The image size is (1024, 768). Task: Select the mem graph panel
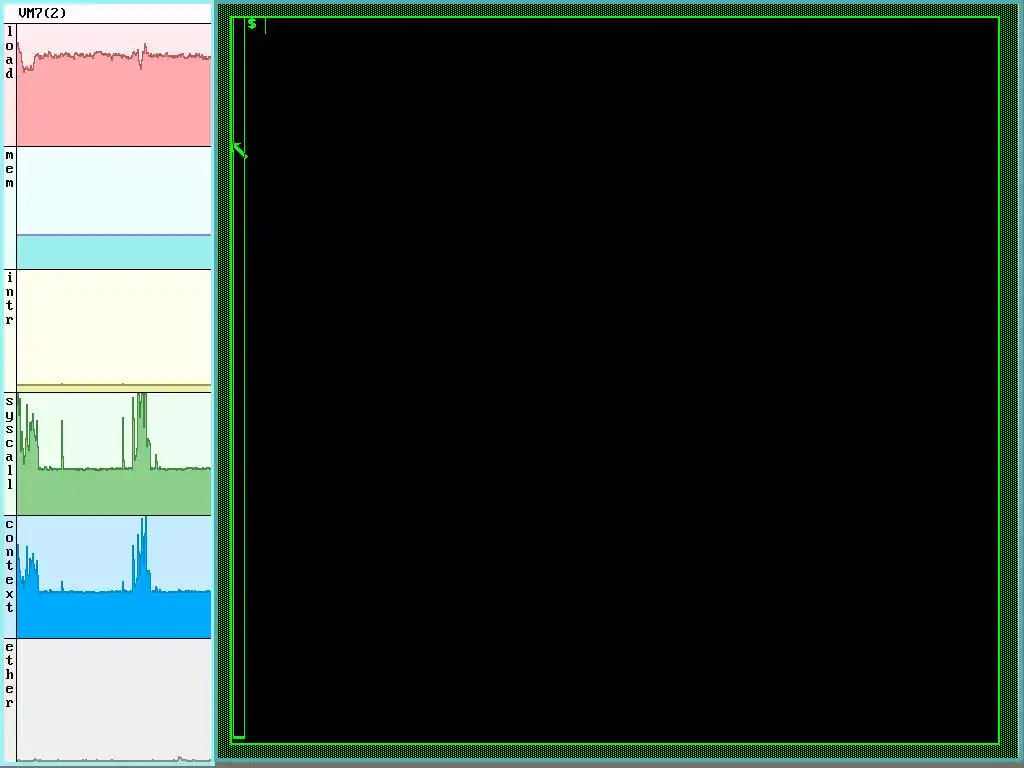[114, 208]
